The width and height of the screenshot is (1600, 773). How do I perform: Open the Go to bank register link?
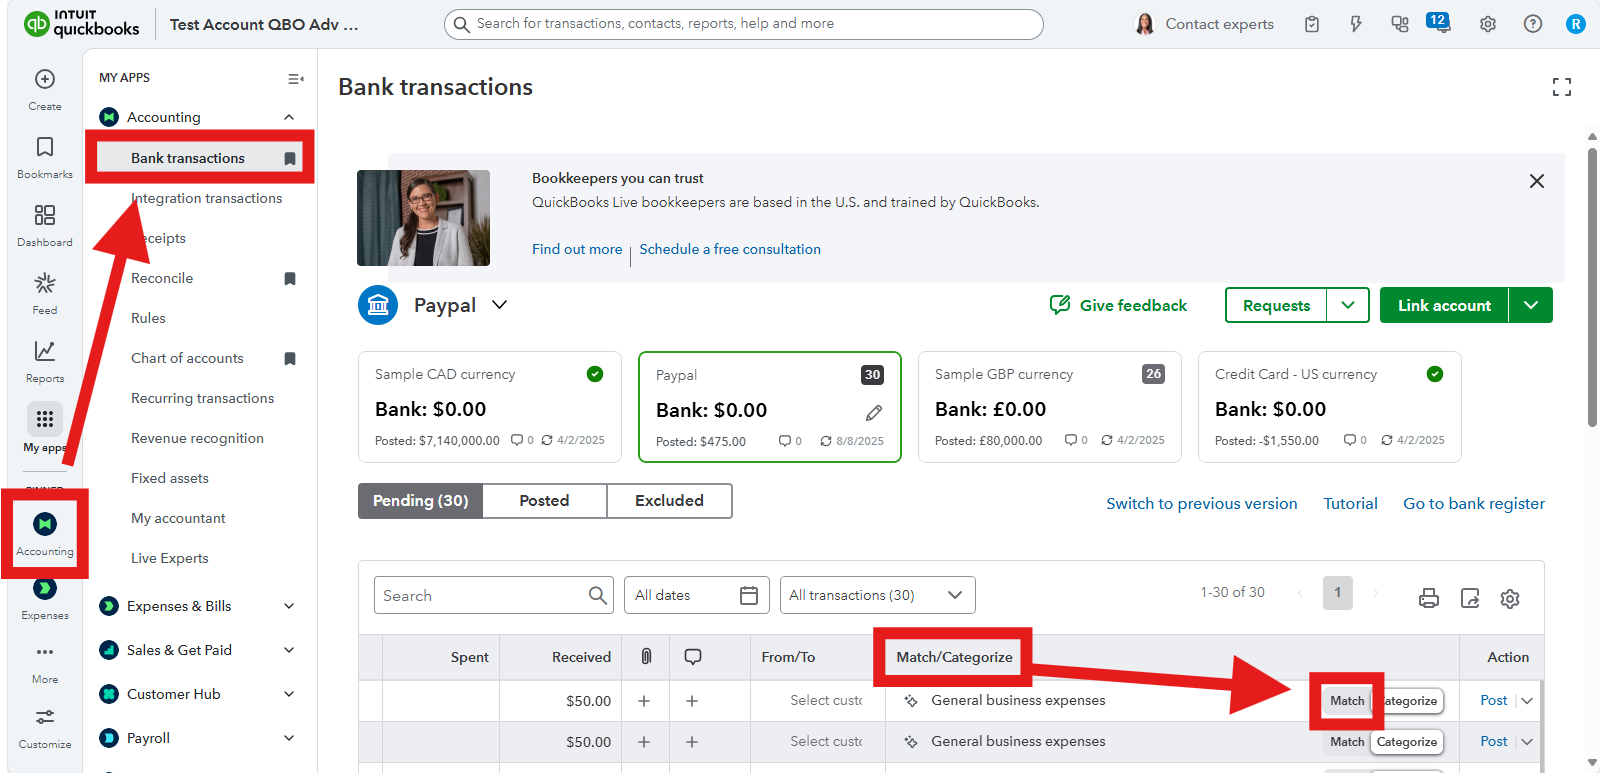[x=1474, y=503]
